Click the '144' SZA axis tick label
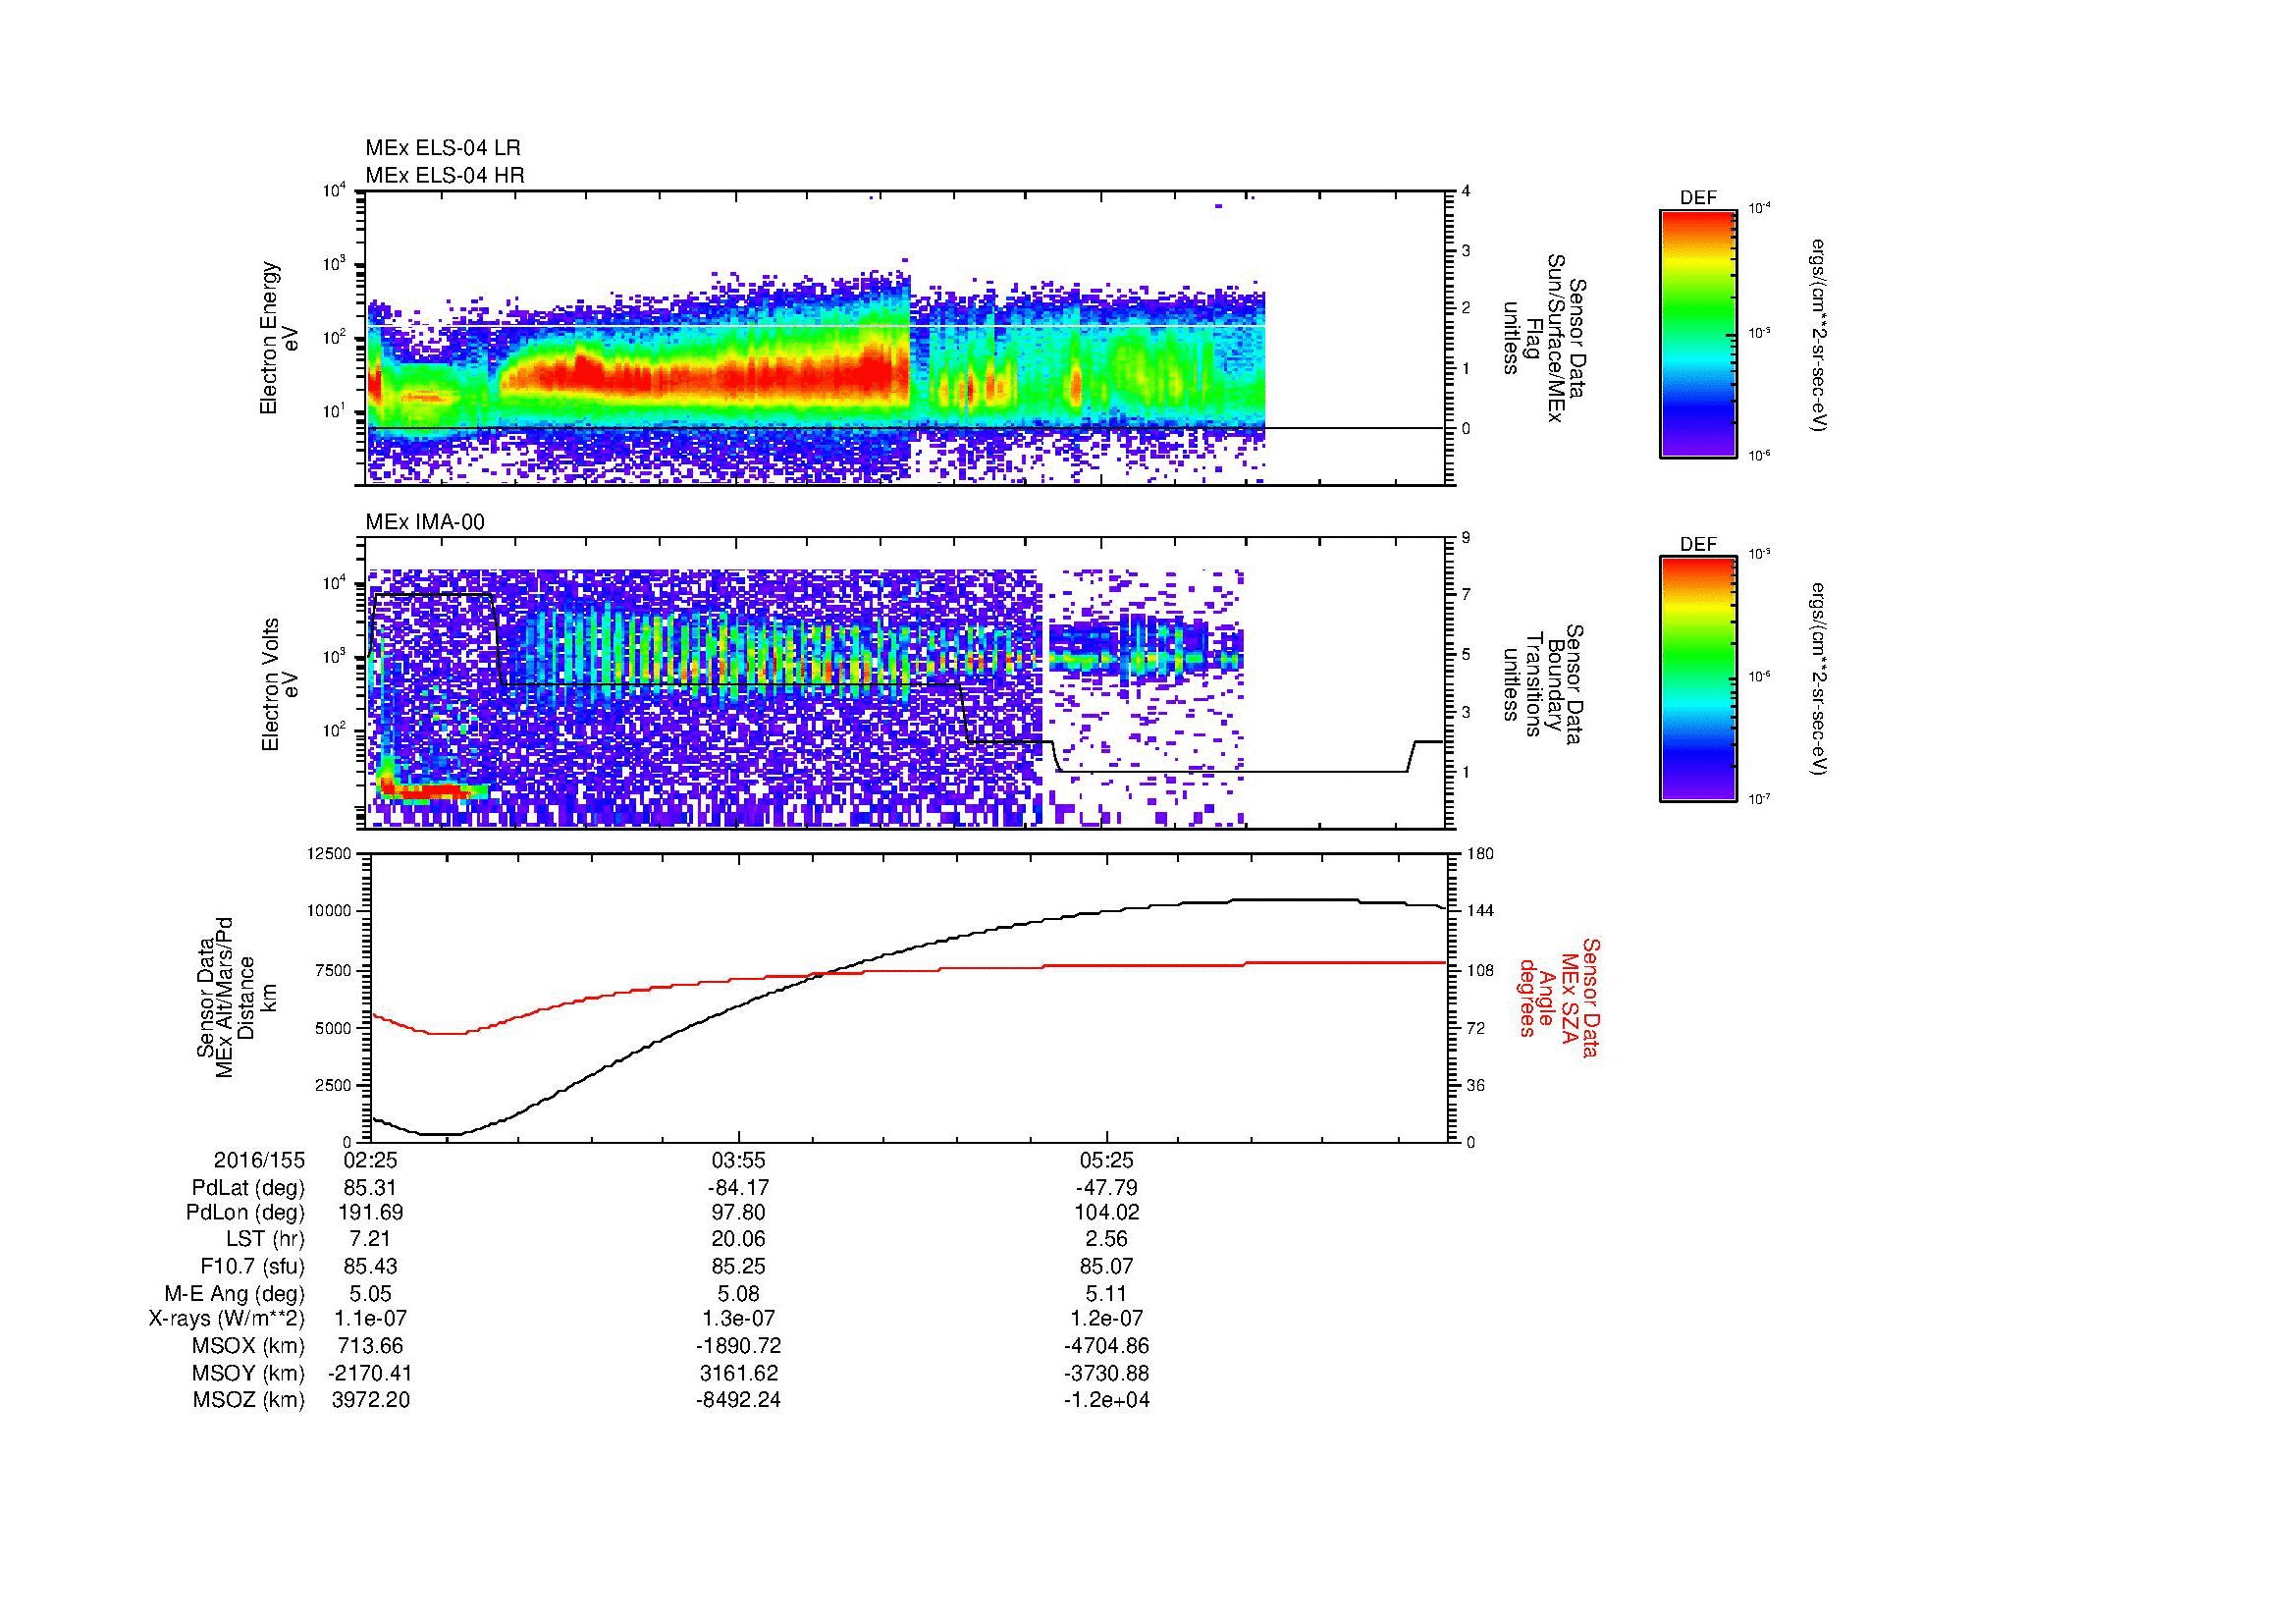 point(1479,911)
